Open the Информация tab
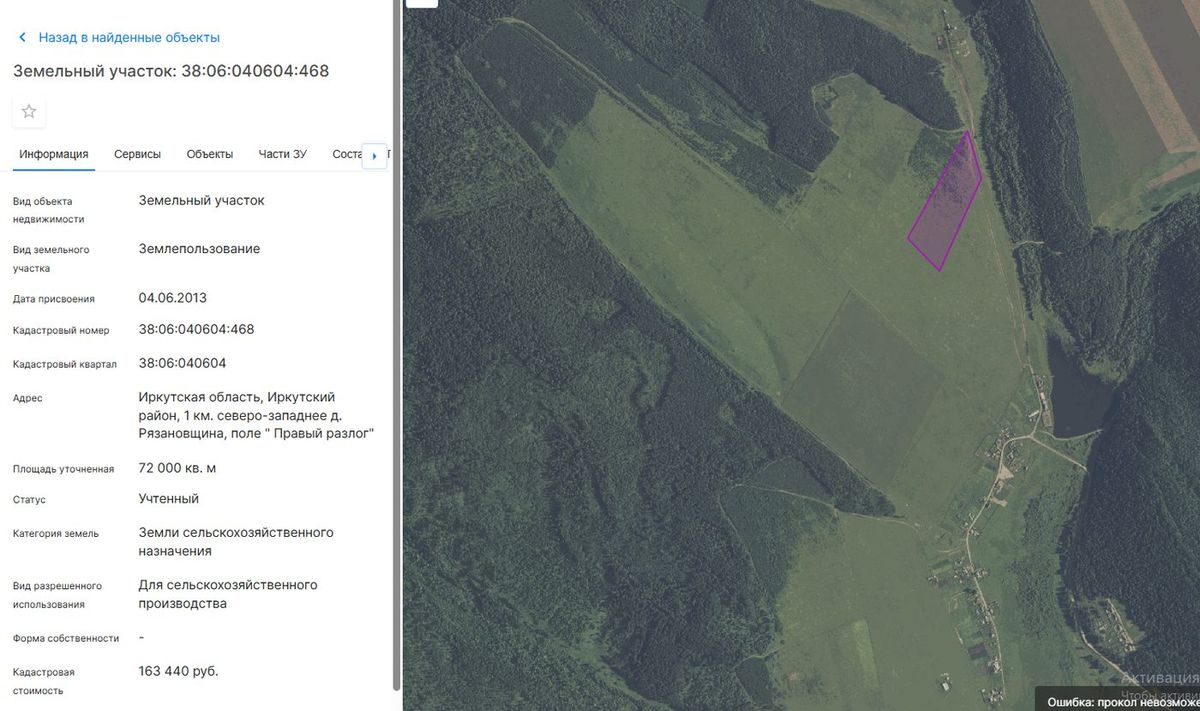Viewport: 1200px width, 711px height. coord(54,154)
